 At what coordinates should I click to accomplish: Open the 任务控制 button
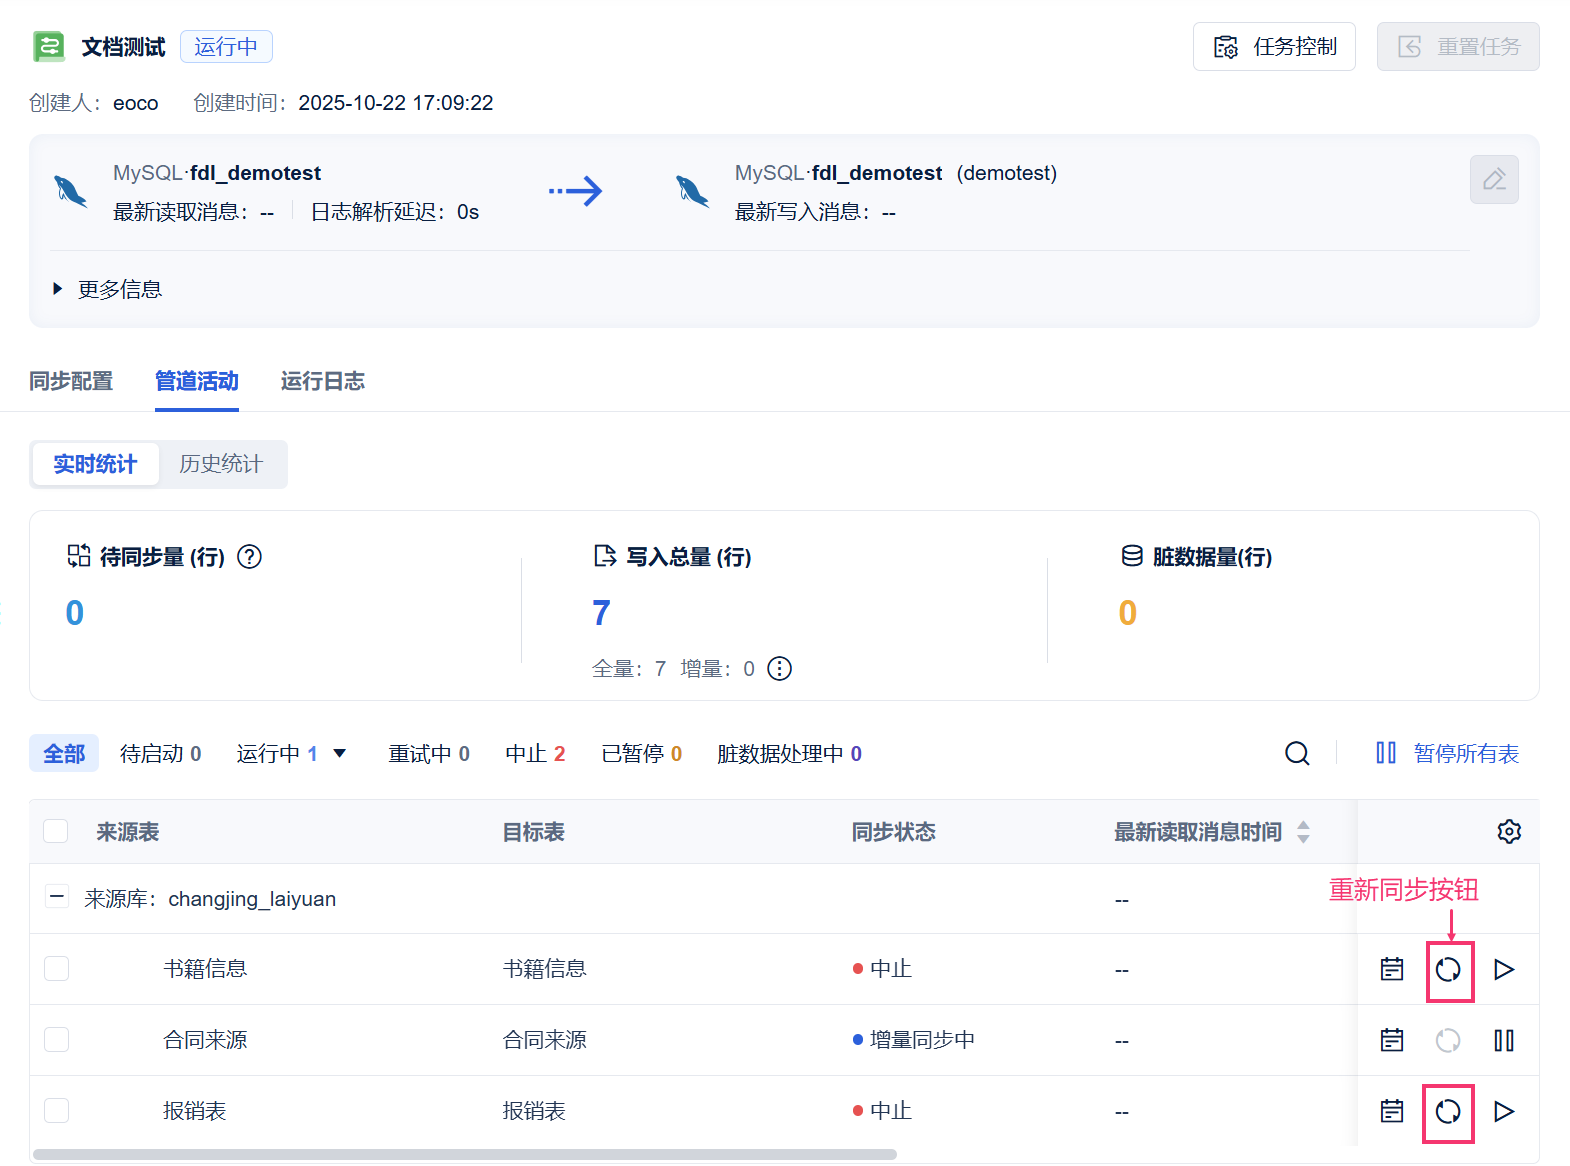coord(1274,47)
